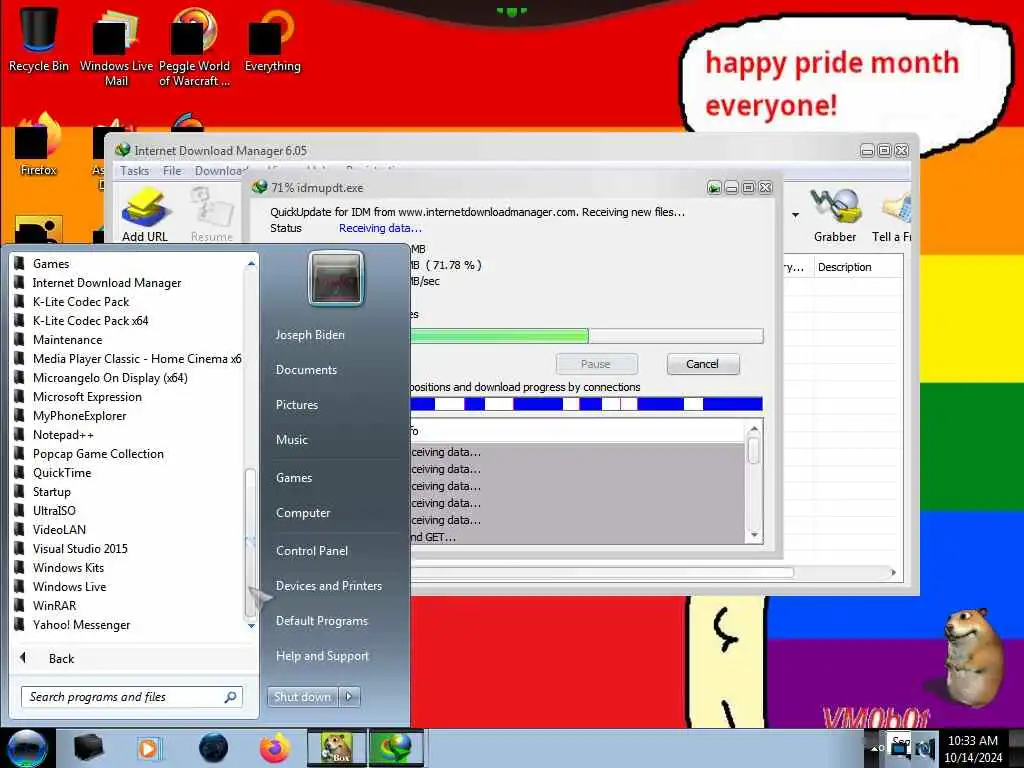Screen dimensions: 1024x768
Task: Click the Tasks menu in IDM
Action: coord(135,171)
